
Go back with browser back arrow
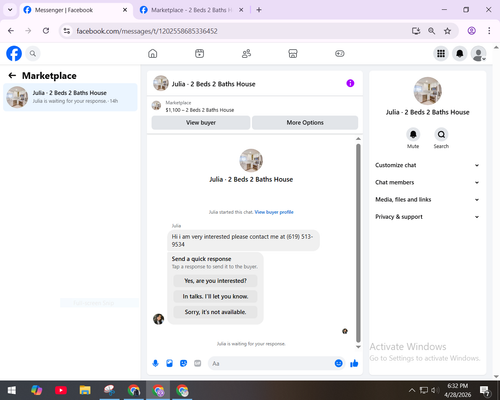click(x=11, y=31)
